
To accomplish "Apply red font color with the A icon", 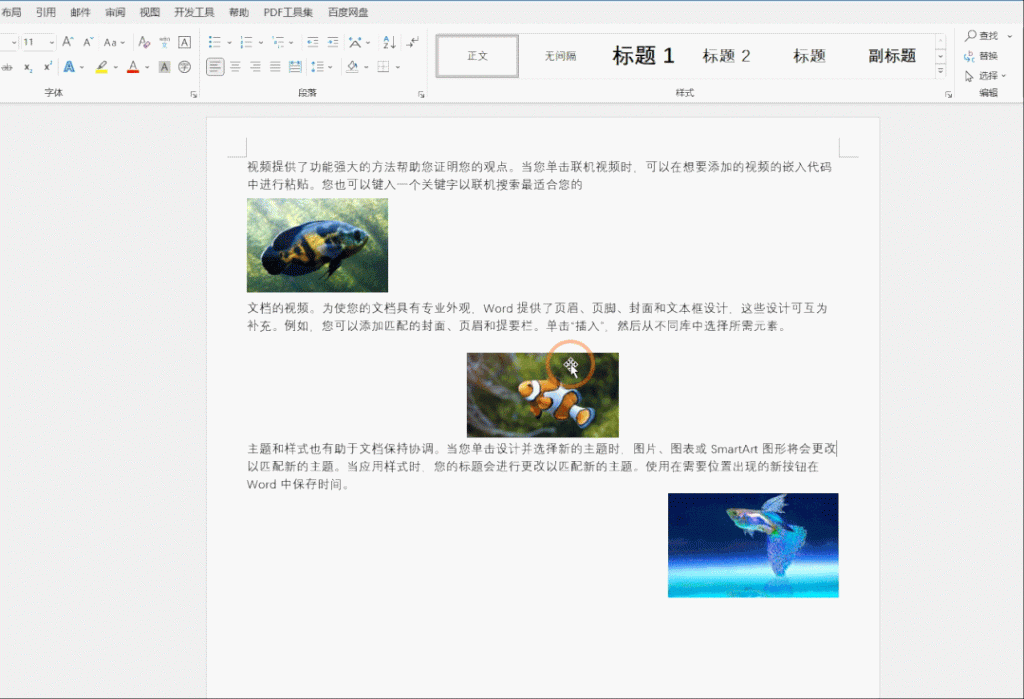I will pyautogui.click(x=133, y=67).
